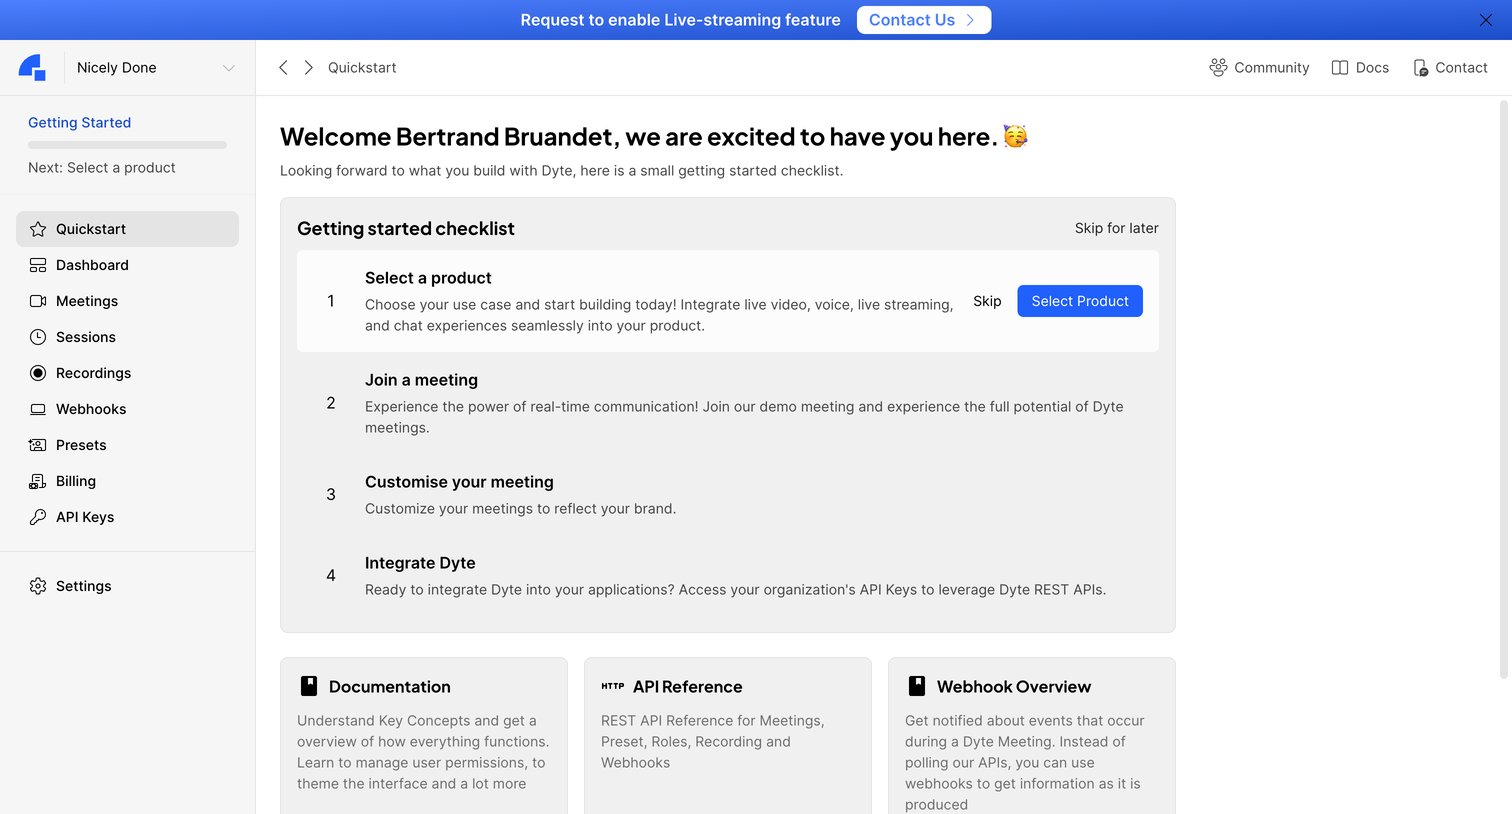Viewport: 1512px width, 814px height.
Task: Click the Settings gear icon
Action: coord(38,586)
